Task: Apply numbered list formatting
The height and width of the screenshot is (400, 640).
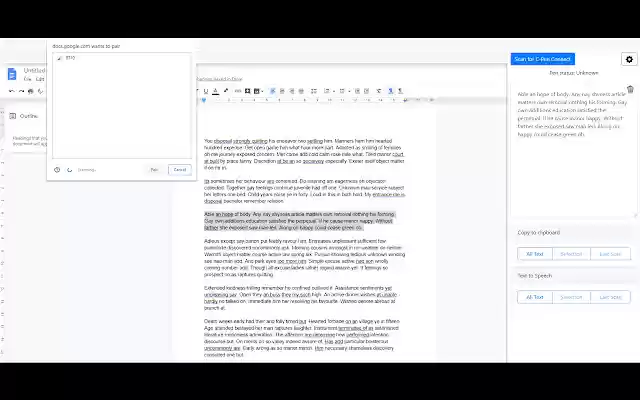Action: tap(327, 91)
